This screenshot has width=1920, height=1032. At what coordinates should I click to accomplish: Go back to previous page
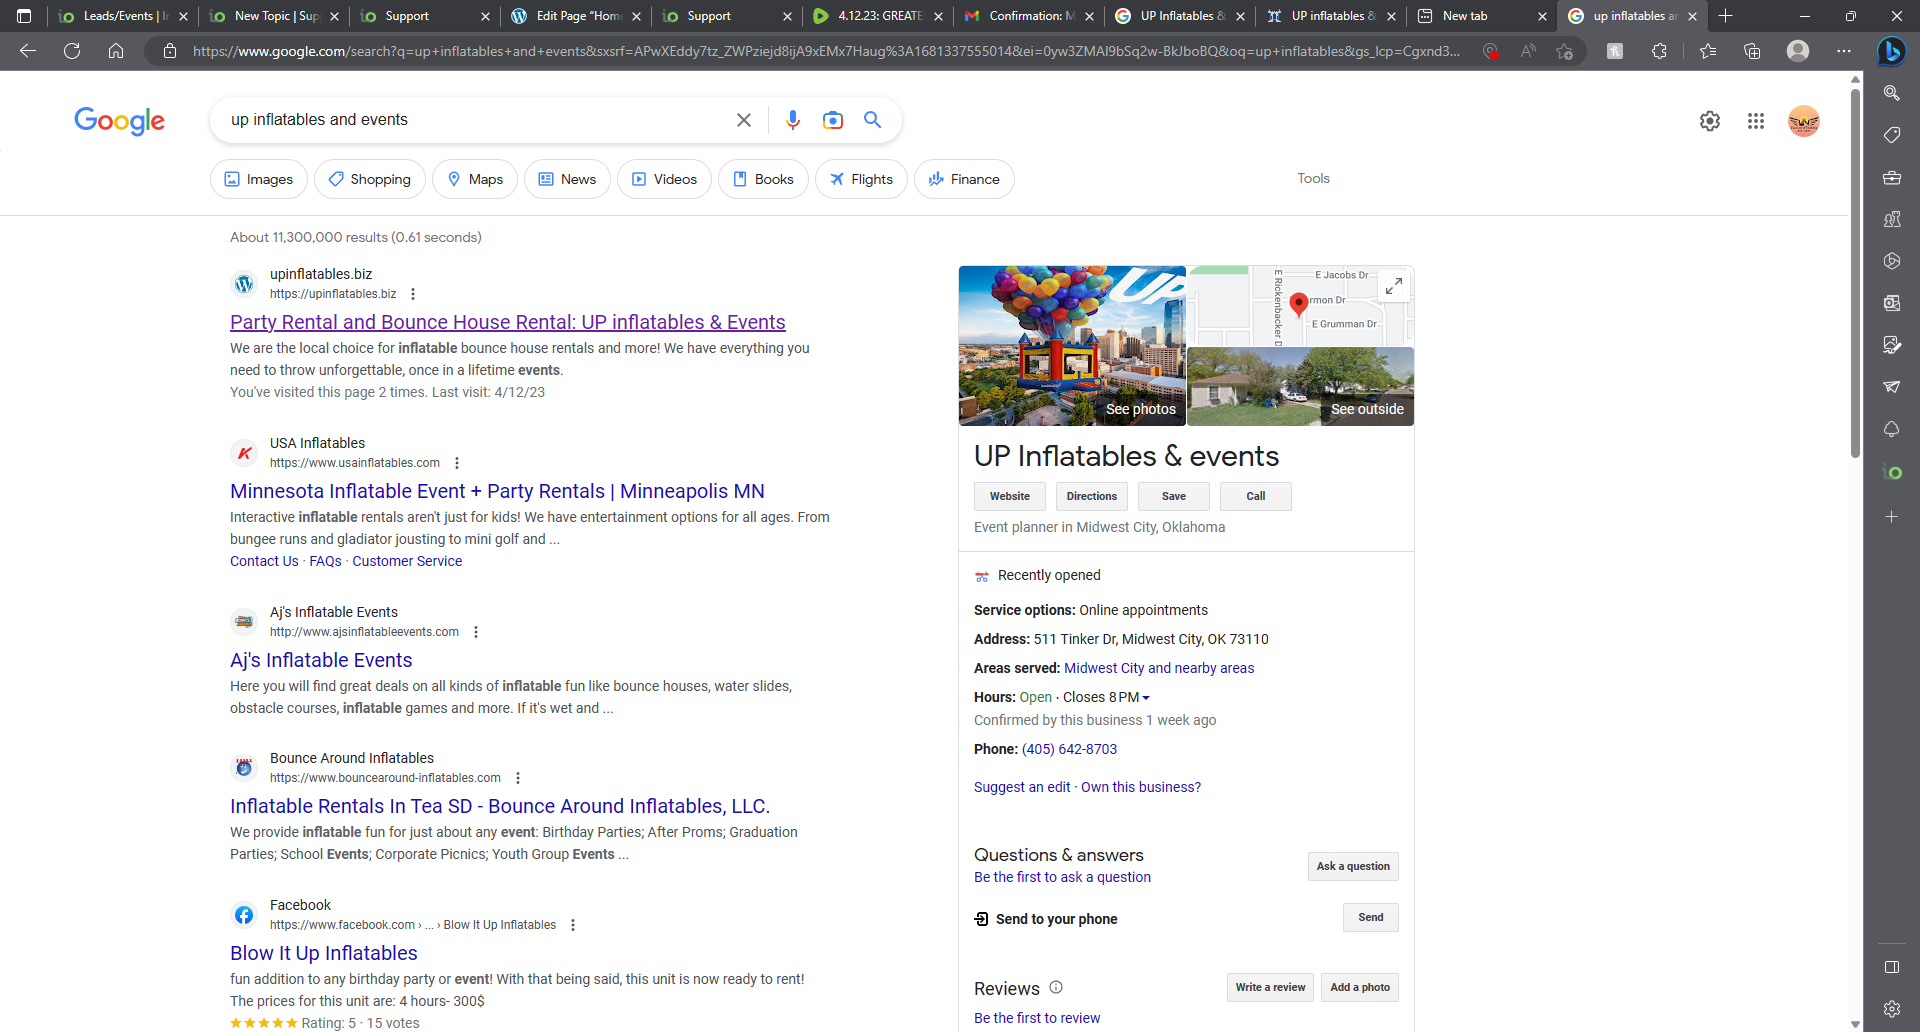pos(28,51)
